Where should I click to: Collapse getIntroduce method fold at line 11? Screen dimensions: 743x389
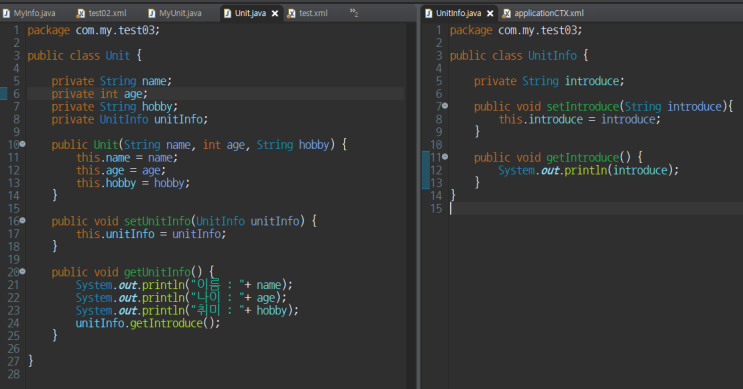click(445, 157)
